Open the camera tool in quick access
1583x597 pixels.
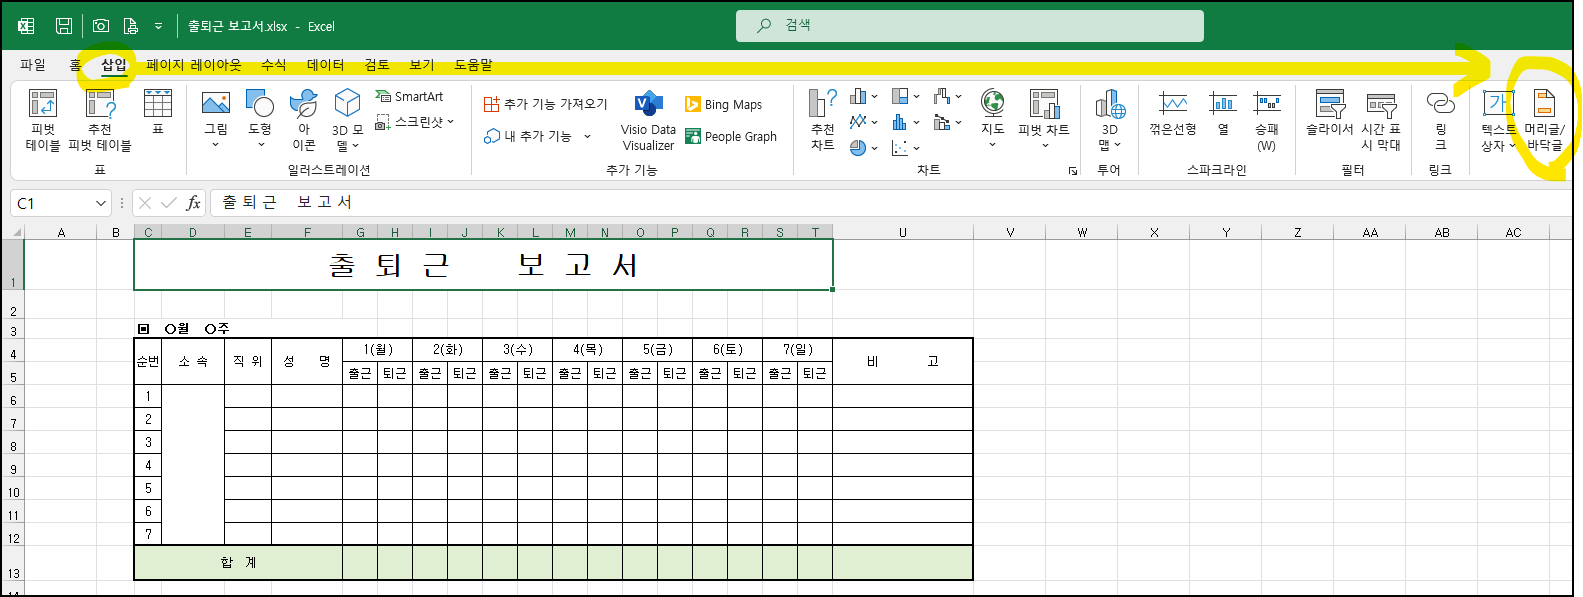click(x=101, y=26)
